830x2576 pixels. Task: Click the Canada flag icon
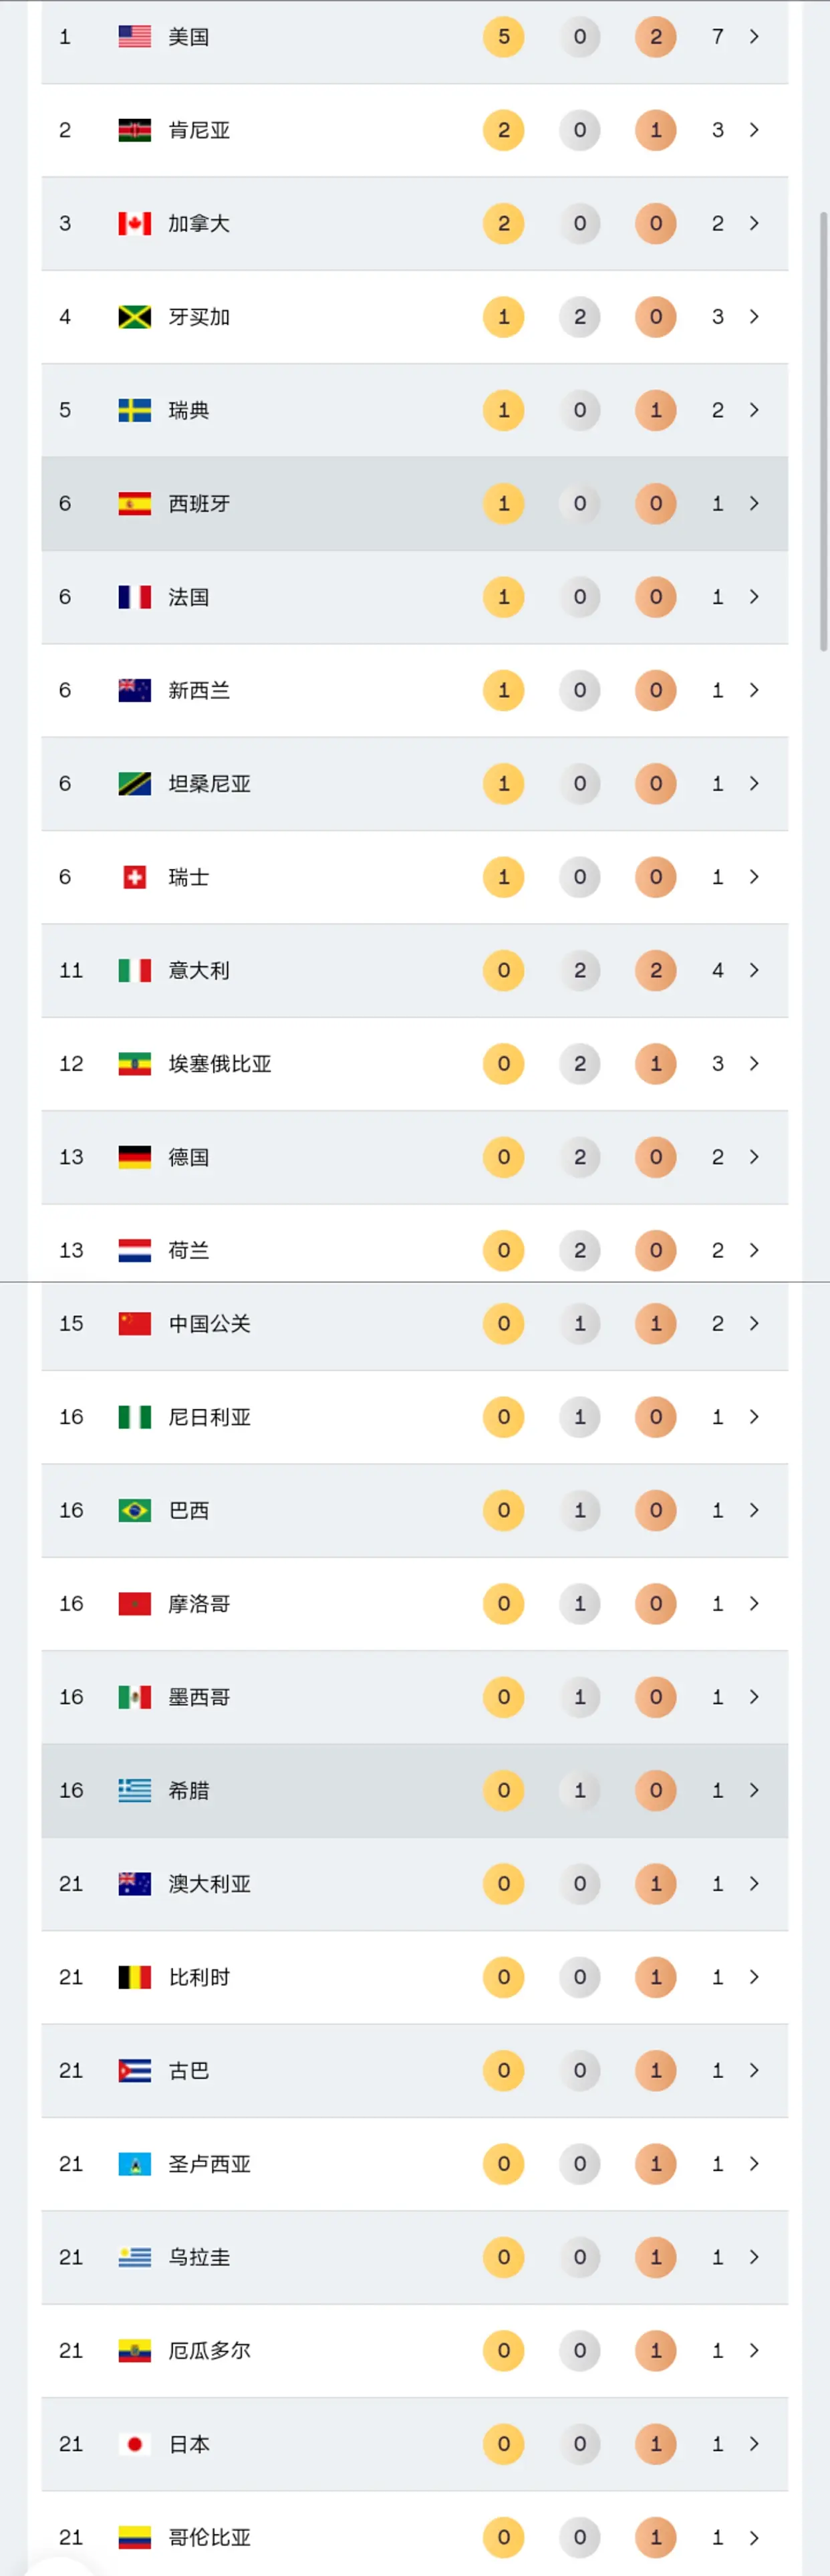coord(134,223)
